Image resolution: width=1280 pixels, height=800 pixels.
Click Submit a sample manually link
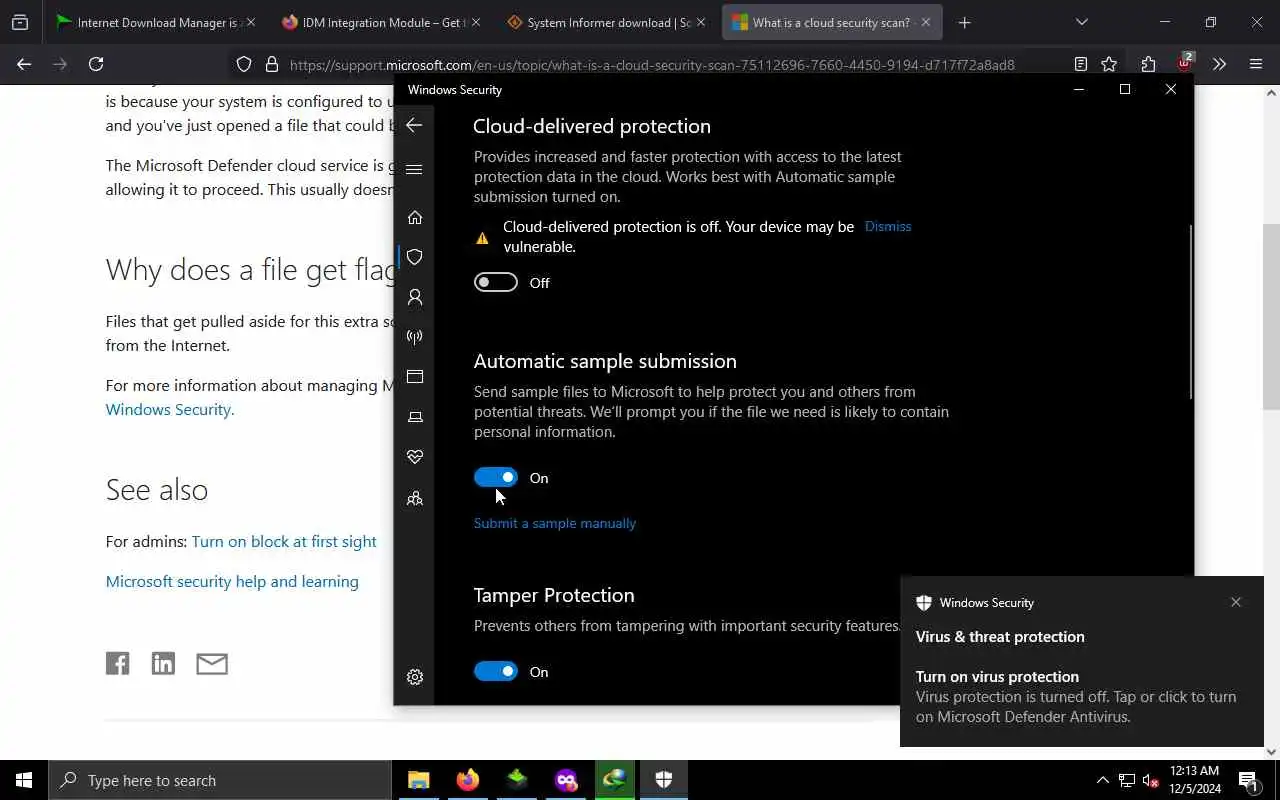pyautogui.click(x=555, y=523)
